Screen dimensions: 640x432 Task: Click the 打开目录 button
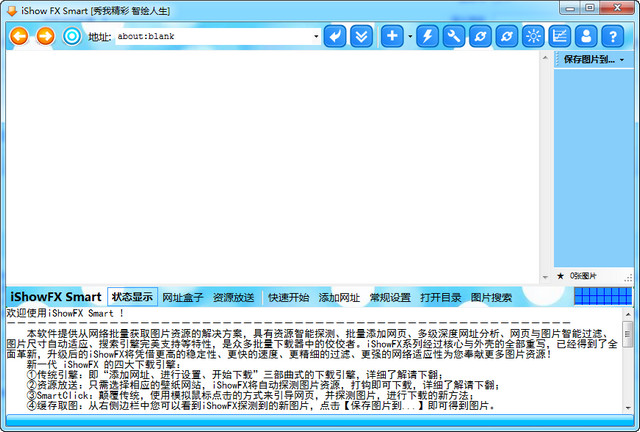441,298
